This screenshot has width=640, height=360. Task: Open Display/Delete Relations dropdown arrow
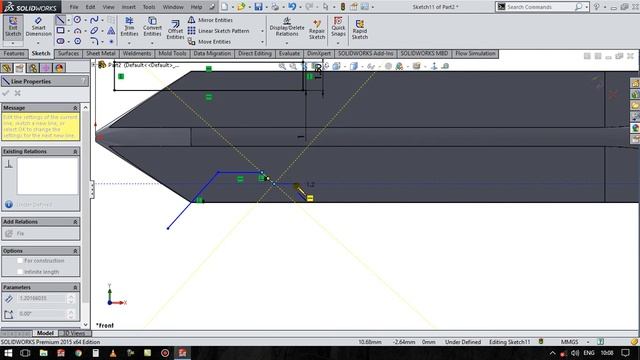tap(287, 42)
